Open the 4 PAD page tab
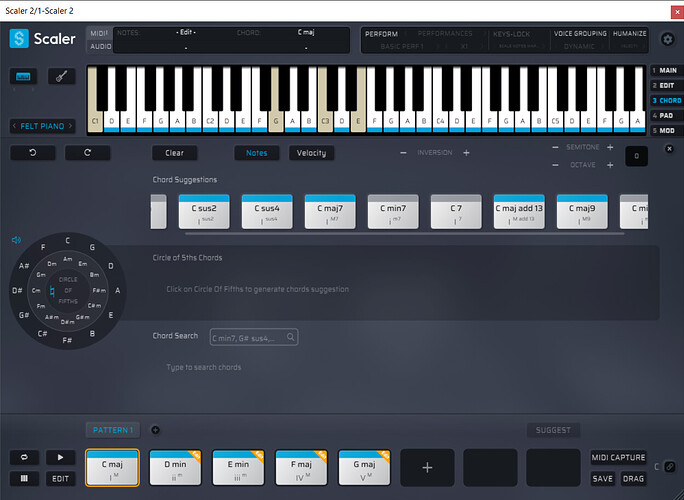The height and width of the screenshot is (500, 684). (x=667, y=116)
